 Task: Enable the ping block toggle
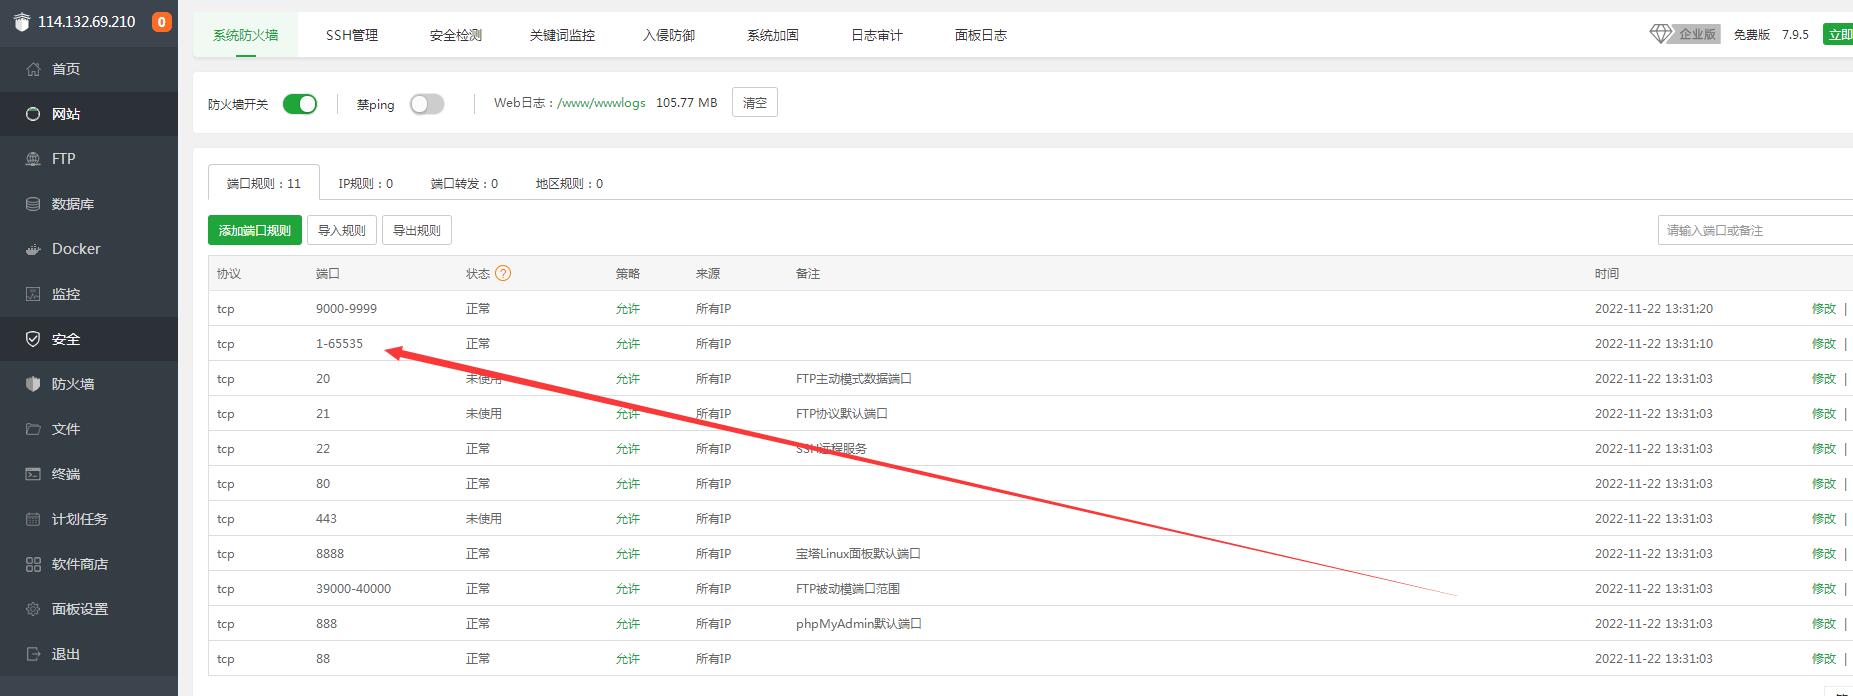point(427,104)
